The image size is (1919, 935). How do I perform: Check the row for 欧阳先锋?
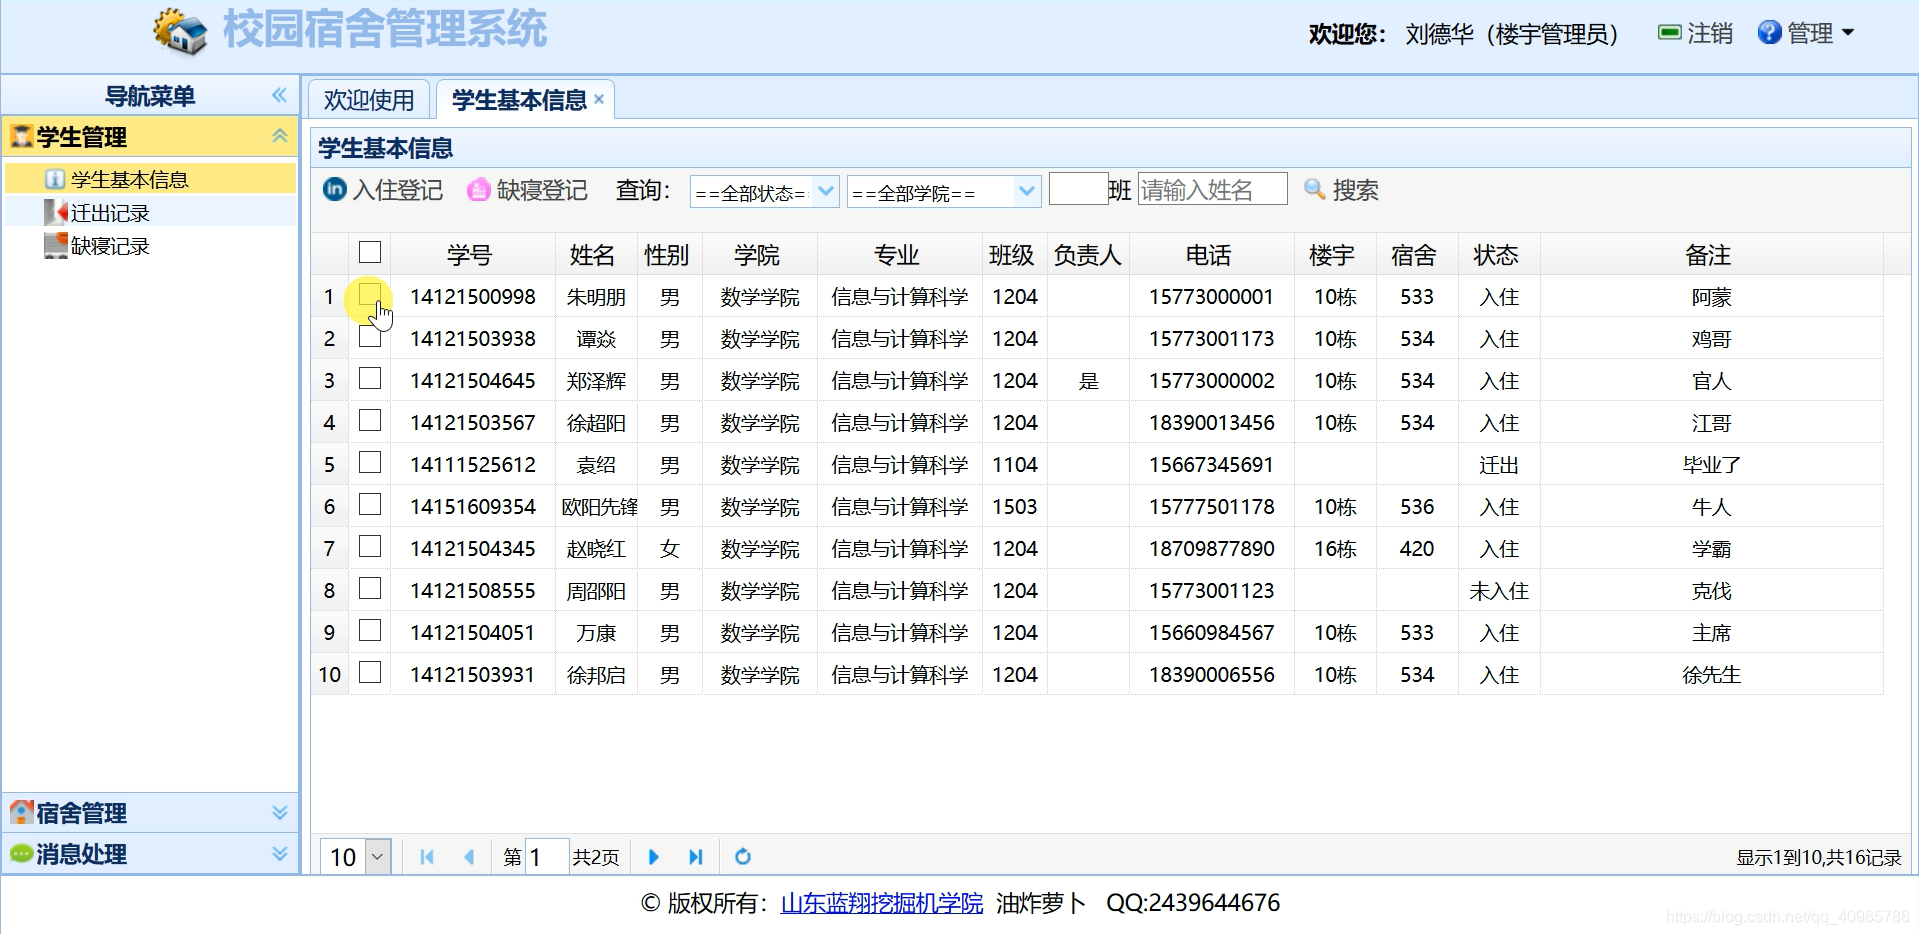tap(370, 504)
